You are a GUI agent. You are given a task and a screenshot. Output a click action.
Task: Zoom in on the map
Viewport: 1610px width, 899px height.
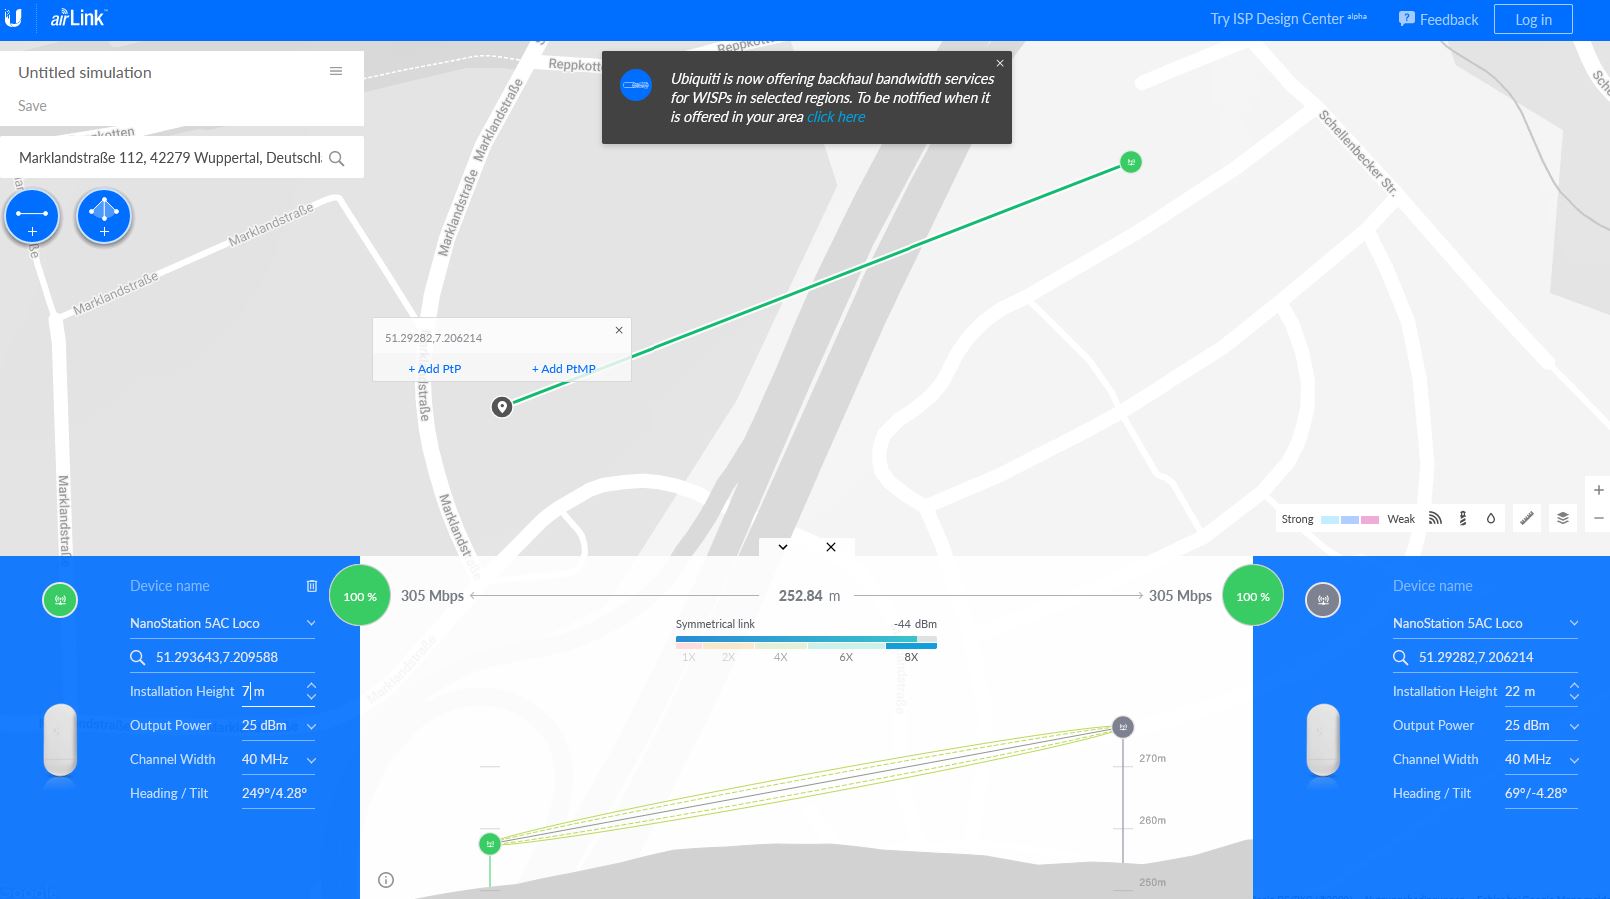pyautogui.click(x=1599, y=490)
